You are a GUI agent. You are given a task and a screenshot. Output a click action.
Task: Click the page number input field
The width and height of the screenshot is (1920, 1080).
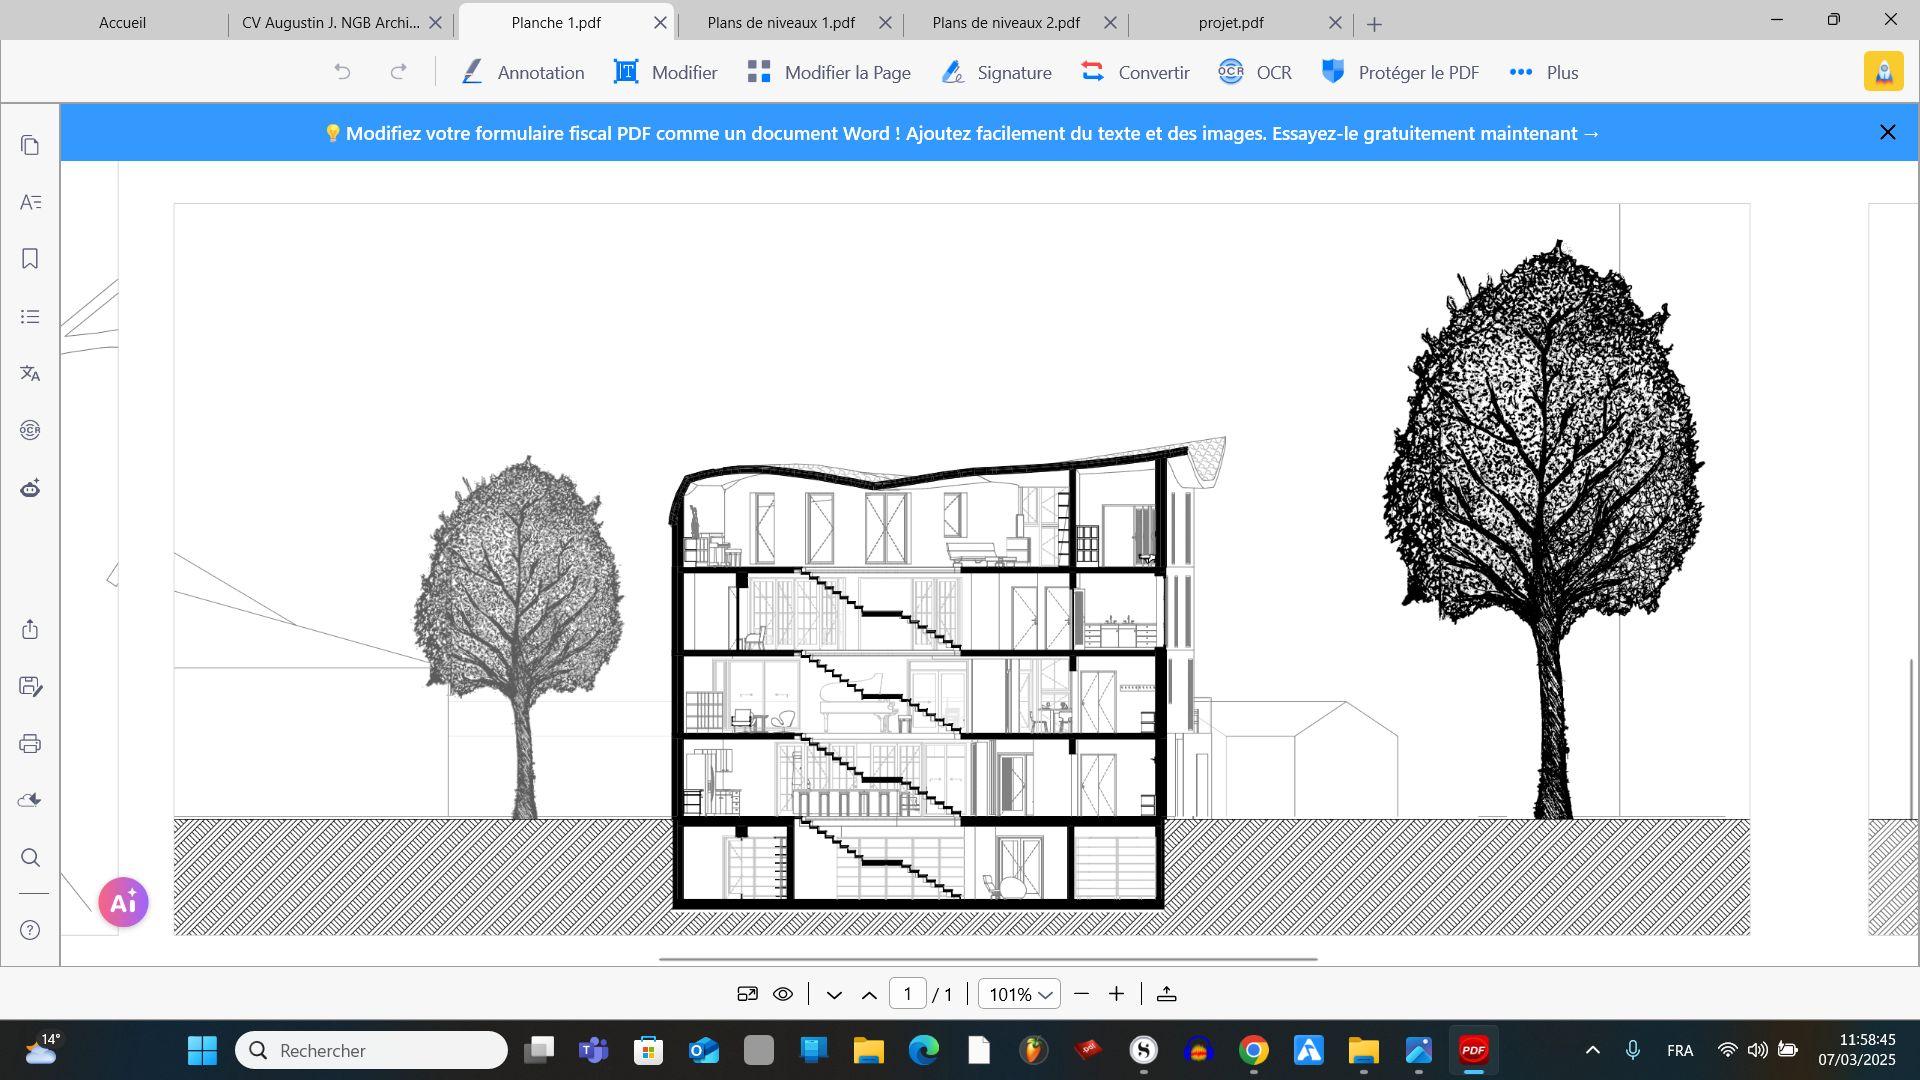(907, 994)
